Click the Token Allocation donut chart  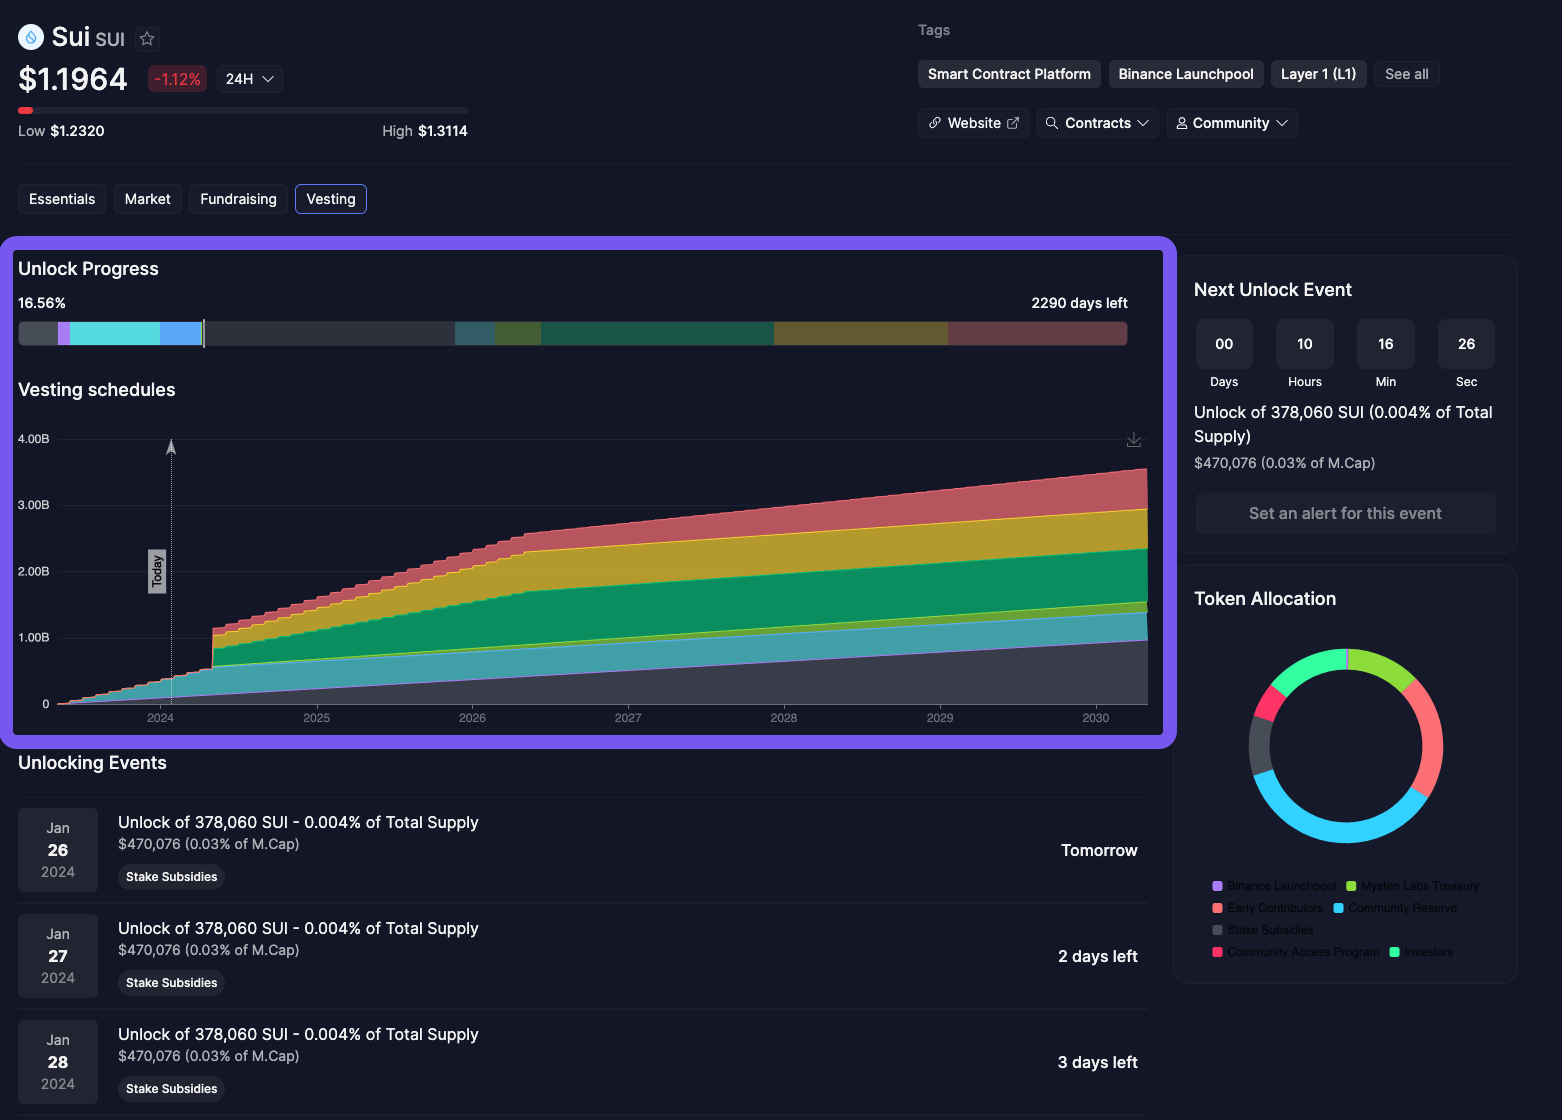[x=1346, y=746]
